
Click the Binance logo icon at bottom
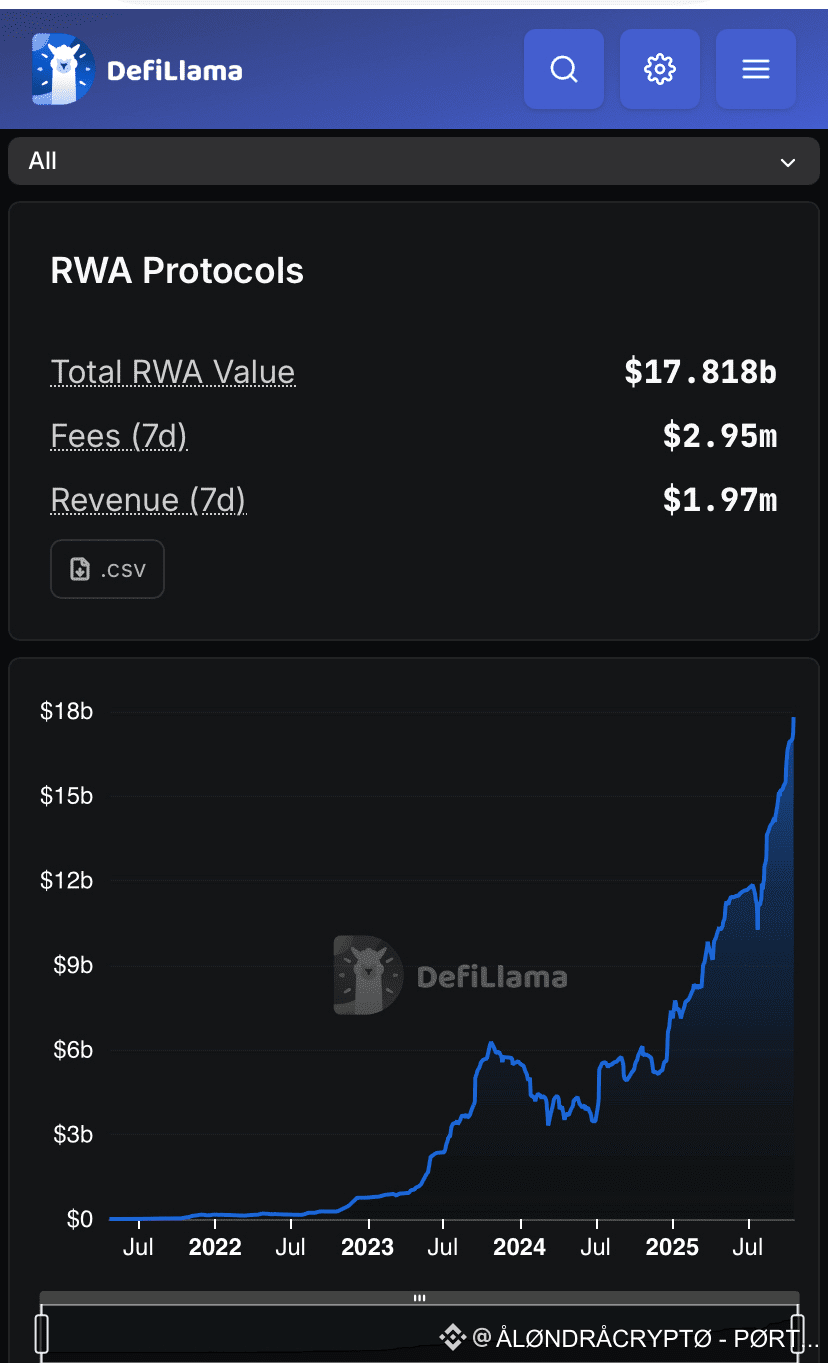pos(452,1337)
